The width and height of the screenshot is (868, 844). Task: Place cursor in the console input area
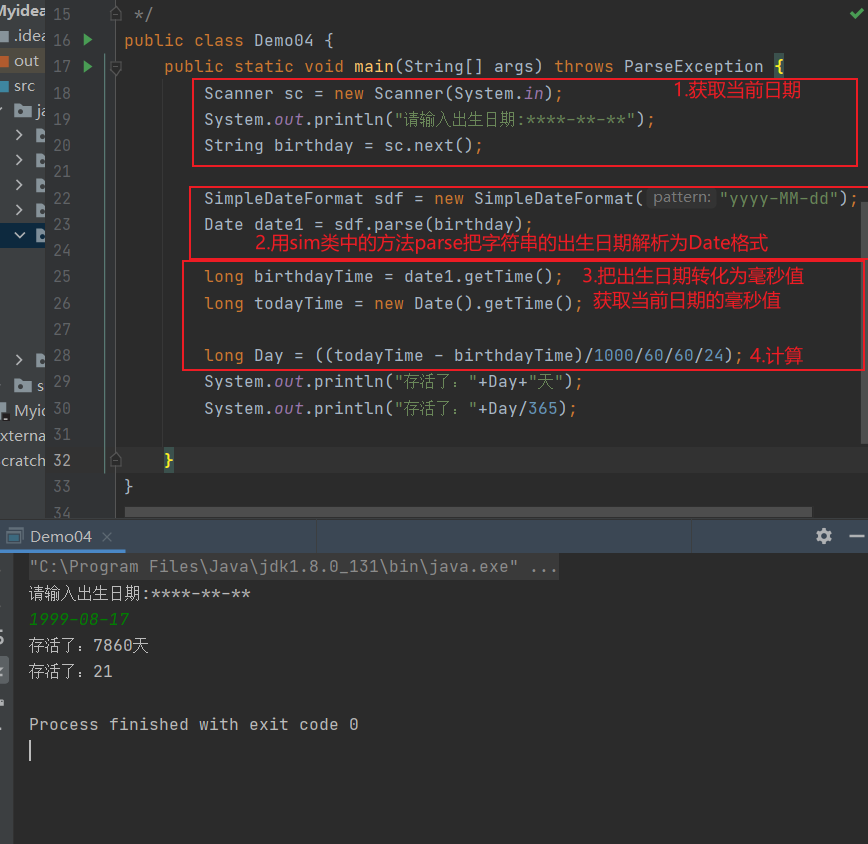(x=31, y=750)
